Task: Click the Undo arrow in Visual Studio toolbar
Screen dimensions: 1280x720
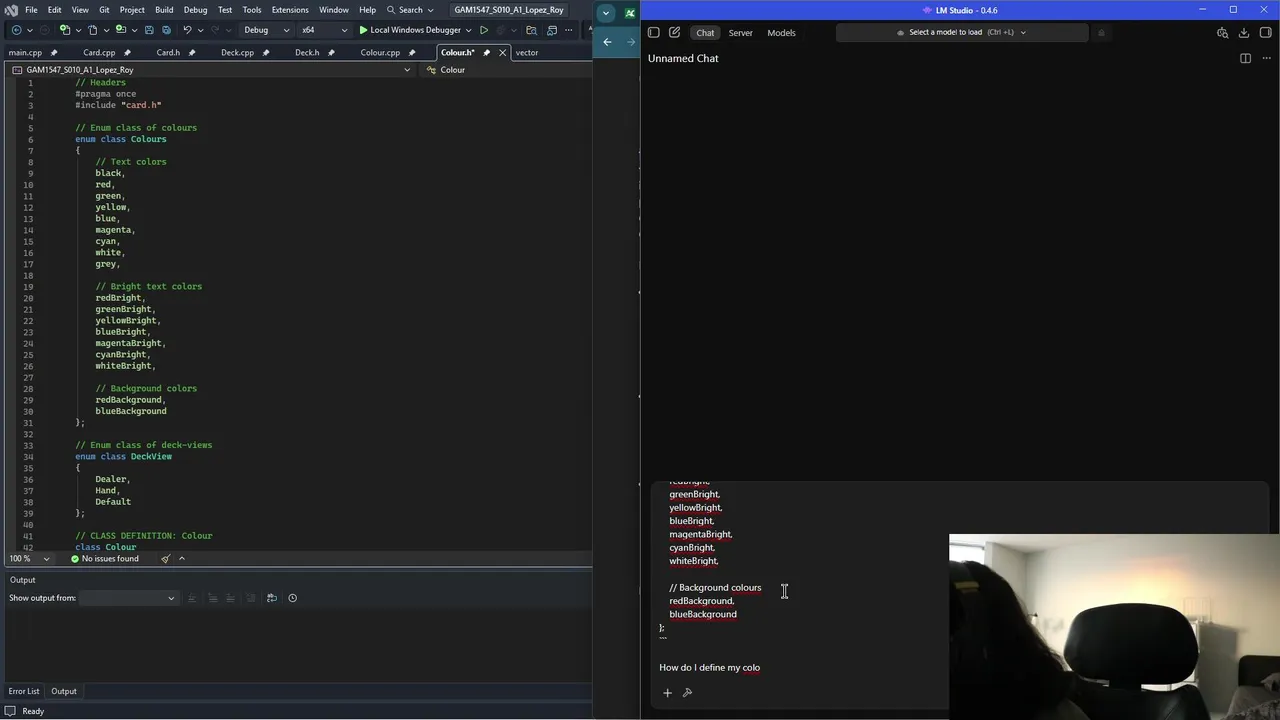Action: click(187, 30)
